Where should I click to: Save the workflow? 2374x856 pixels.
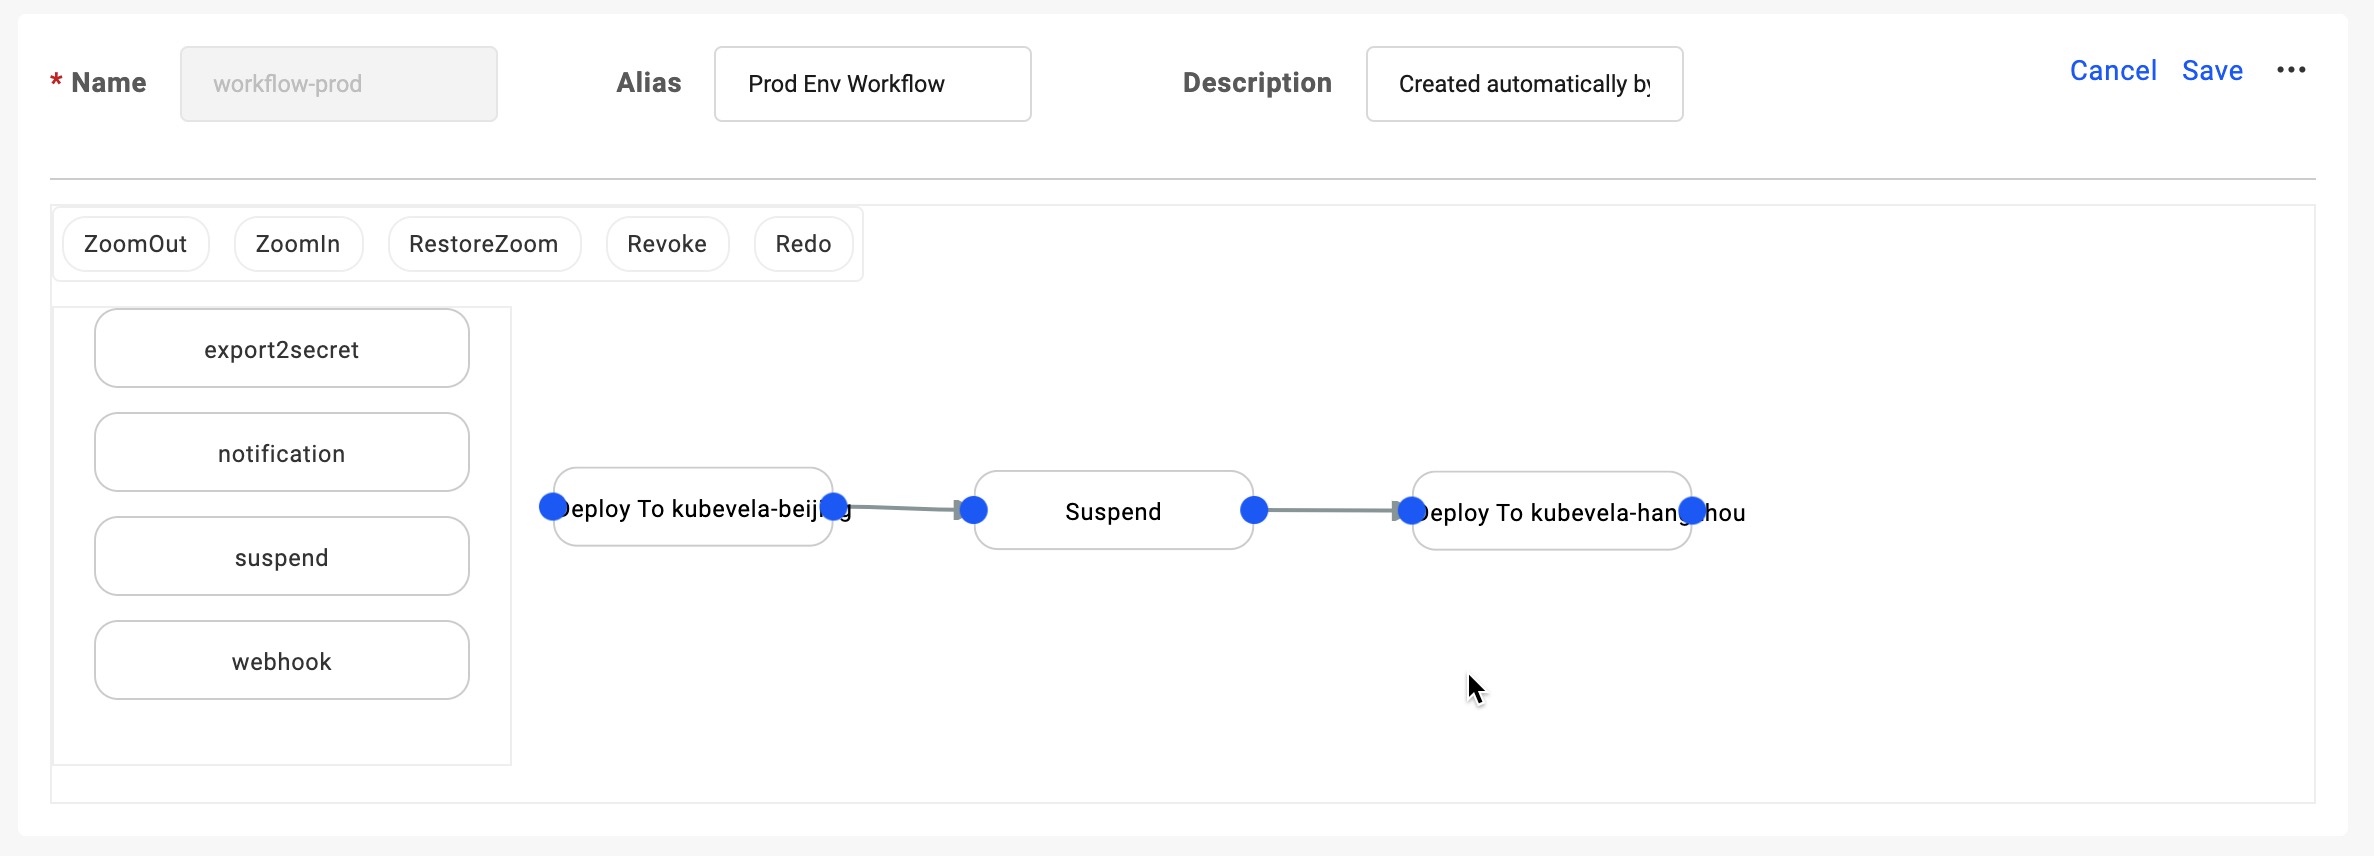tap(2212, 70)
